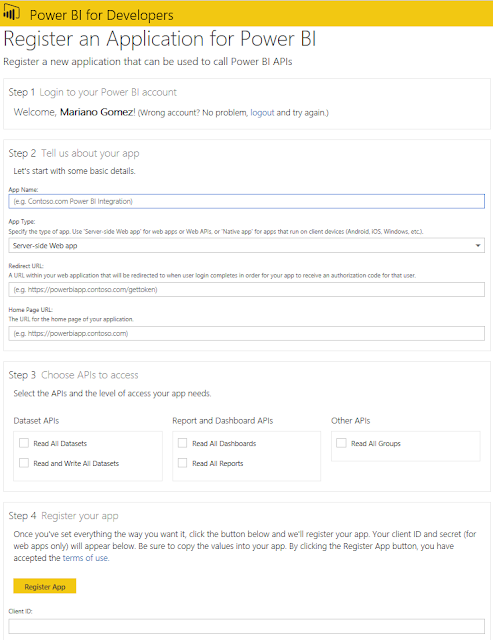The height and width of the screenshot is (640, 493).
Task: Select the Server-side Web app combo box
Action: [x=246, y=246]
